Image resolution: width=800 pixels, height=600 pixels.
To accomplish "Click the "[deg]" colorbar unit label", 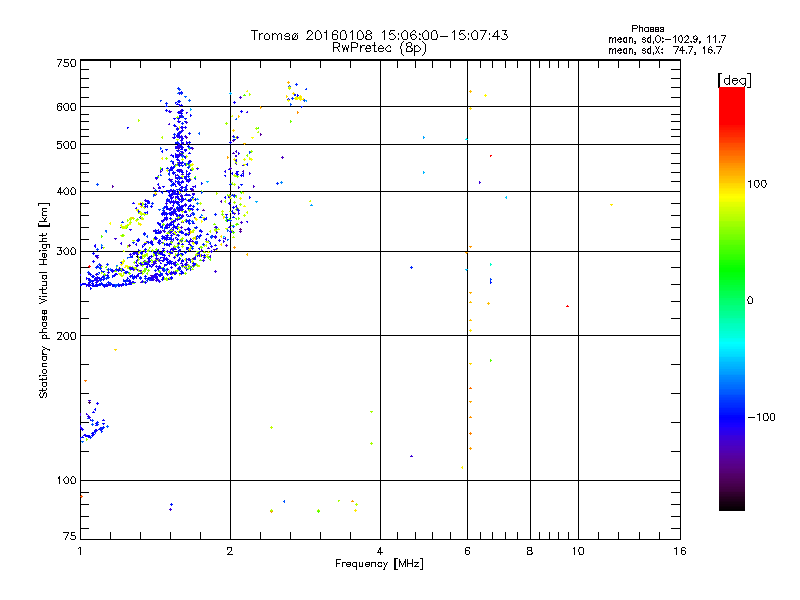I will (734, 80).
